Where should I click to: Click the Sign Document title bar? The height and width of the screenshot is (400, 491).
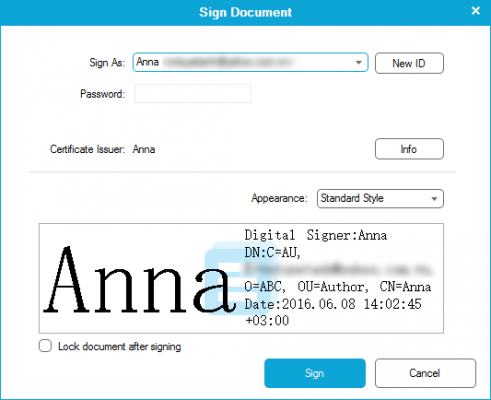click(245, 12)
